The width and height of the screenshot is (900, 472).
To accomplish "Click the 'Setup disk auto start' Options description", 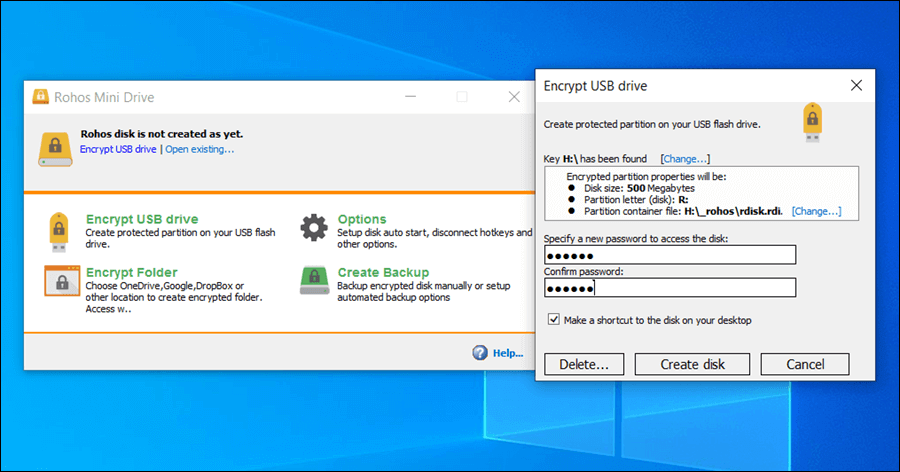I will point(435,238).
